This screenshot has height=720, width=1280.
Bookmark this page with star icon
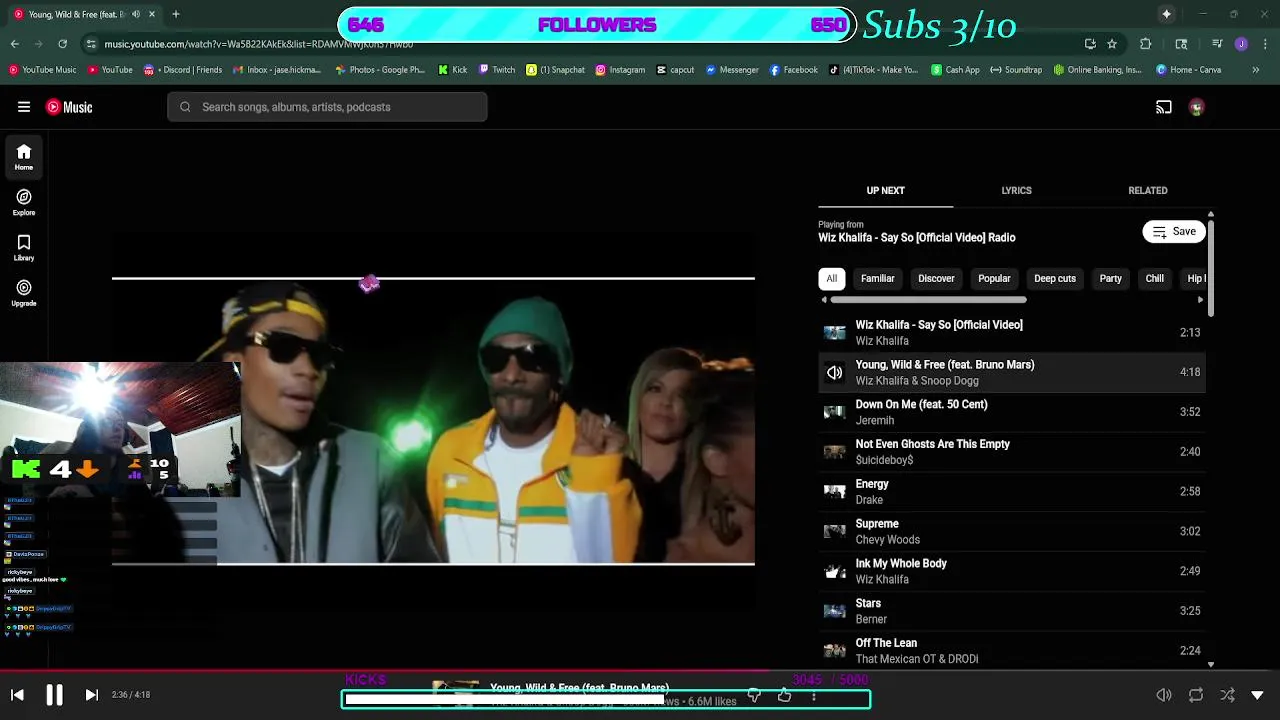click(1112, 44)
